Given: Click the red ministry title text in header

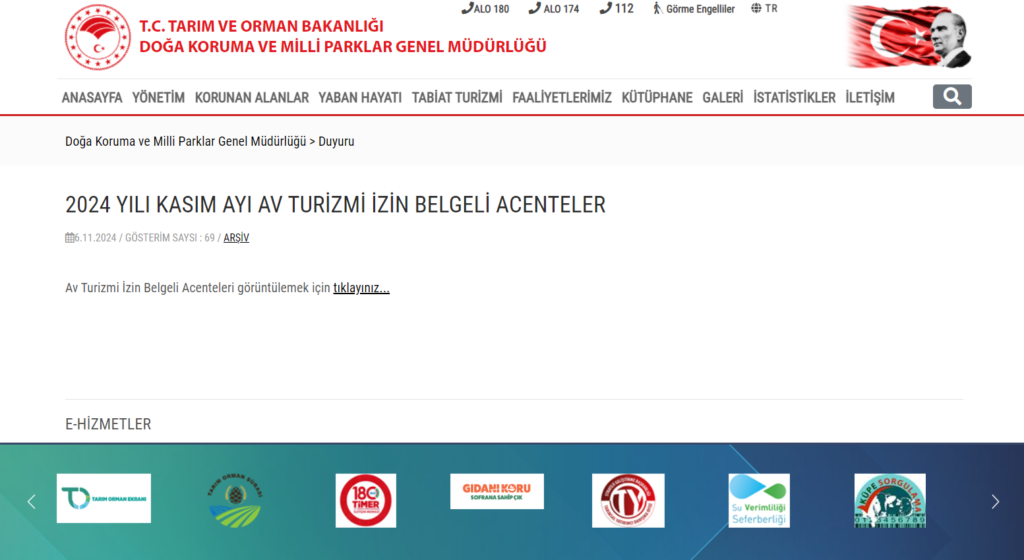Looking at the screenshot, I should [343, 37].
